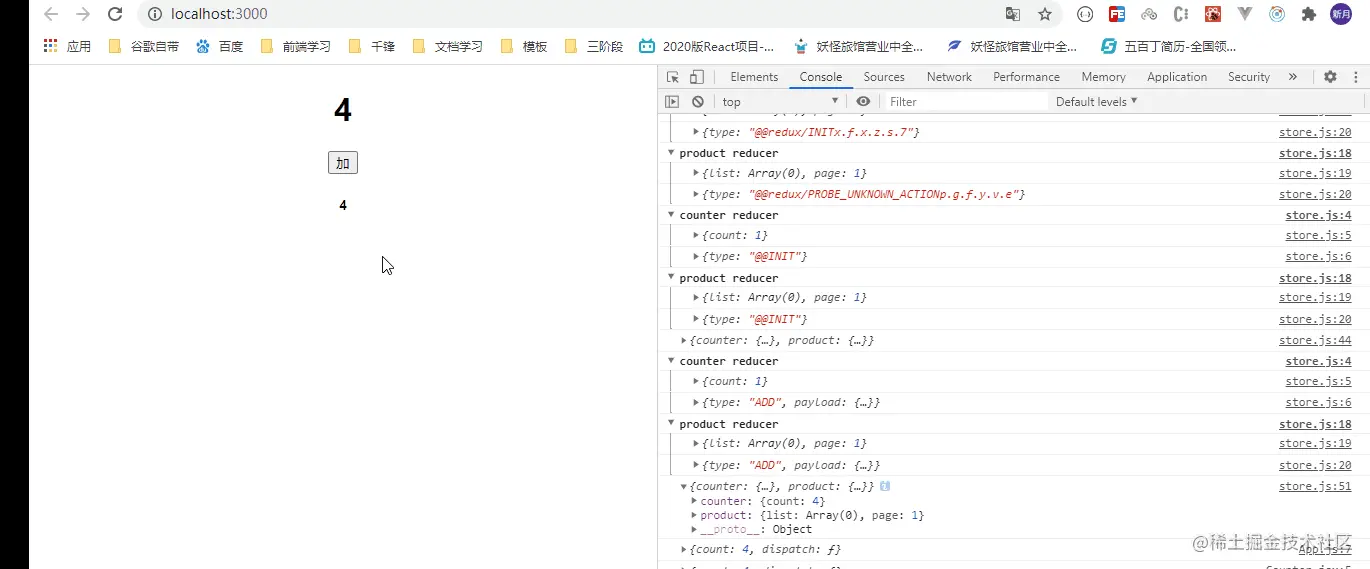Expand the @@redux/INITx.f.x.z.s.7 object

tap(697, 132)
